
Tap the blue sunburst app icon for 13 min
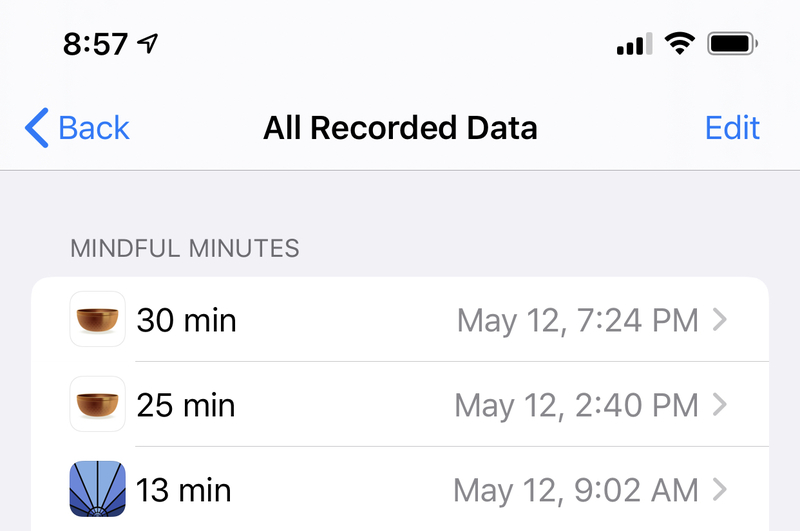click(x=97, y=489)
